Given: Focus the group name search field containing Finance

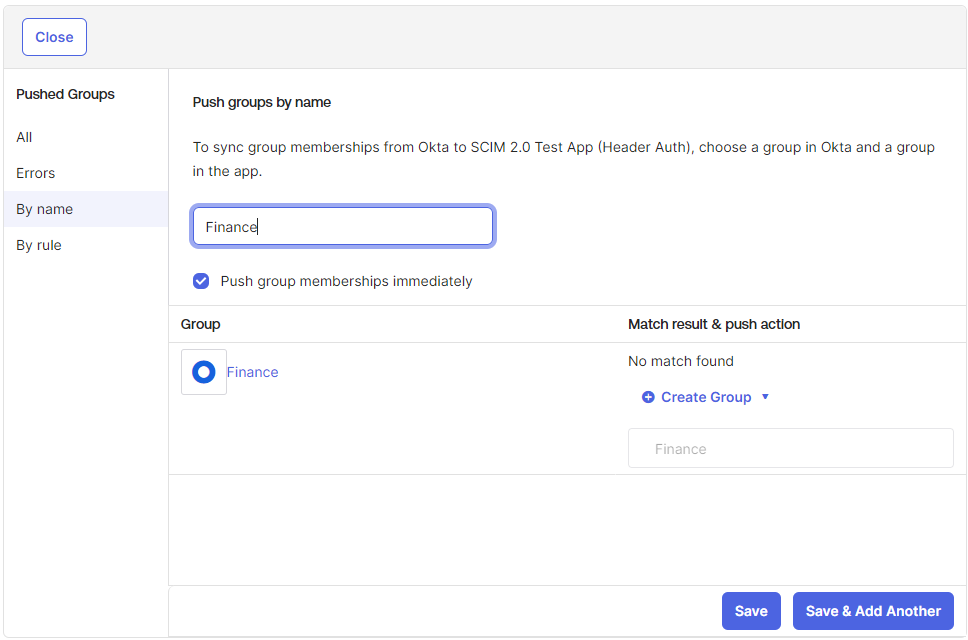Looking at the screenshot, I should coord(343,226).
